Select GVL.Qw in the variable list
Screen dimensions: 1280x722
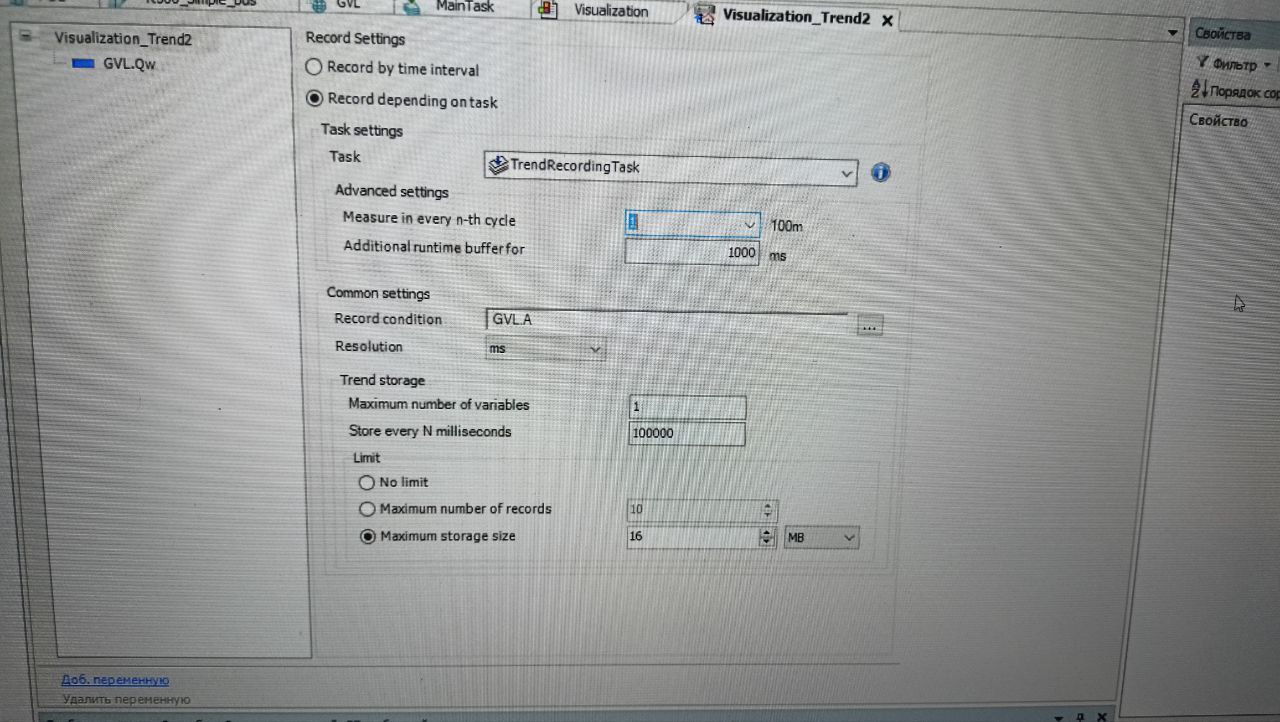[x=128, y=63]
